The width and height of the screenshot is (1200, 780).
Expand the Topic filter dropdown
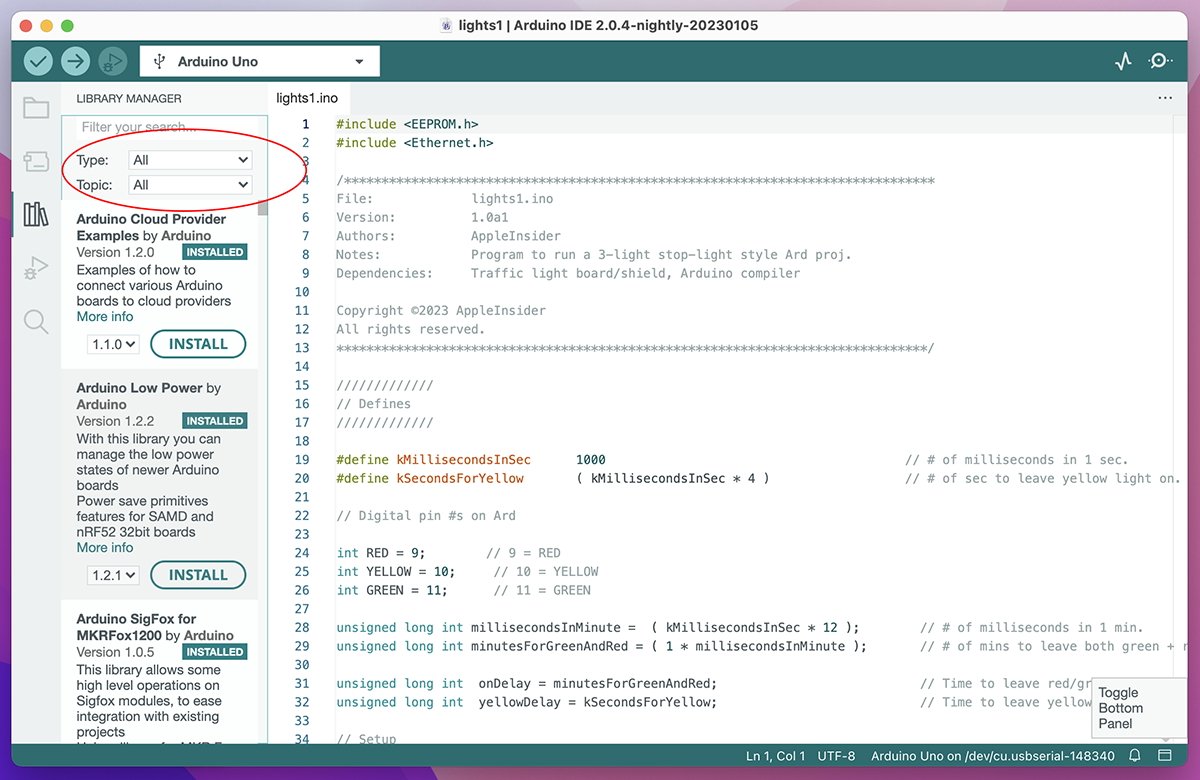click(x=190, y=185)
